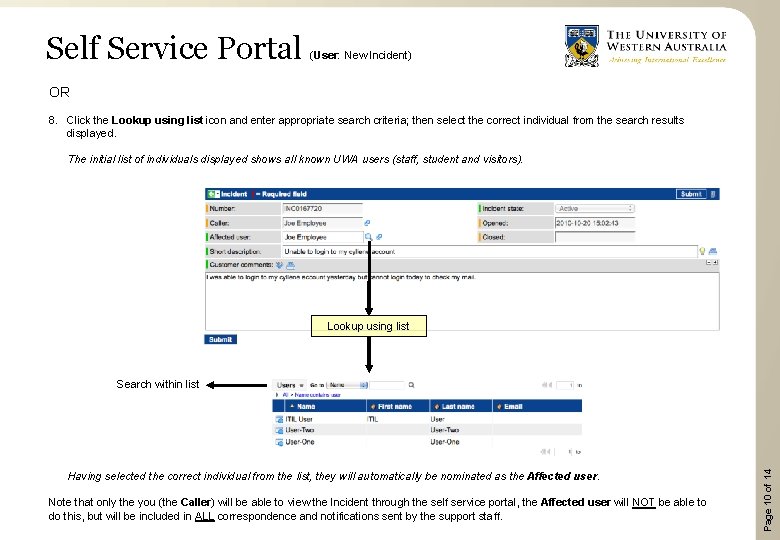Click icon right of light bulb in Short description
The height and width of the screenshot is (540, 780).
(713, 251)
